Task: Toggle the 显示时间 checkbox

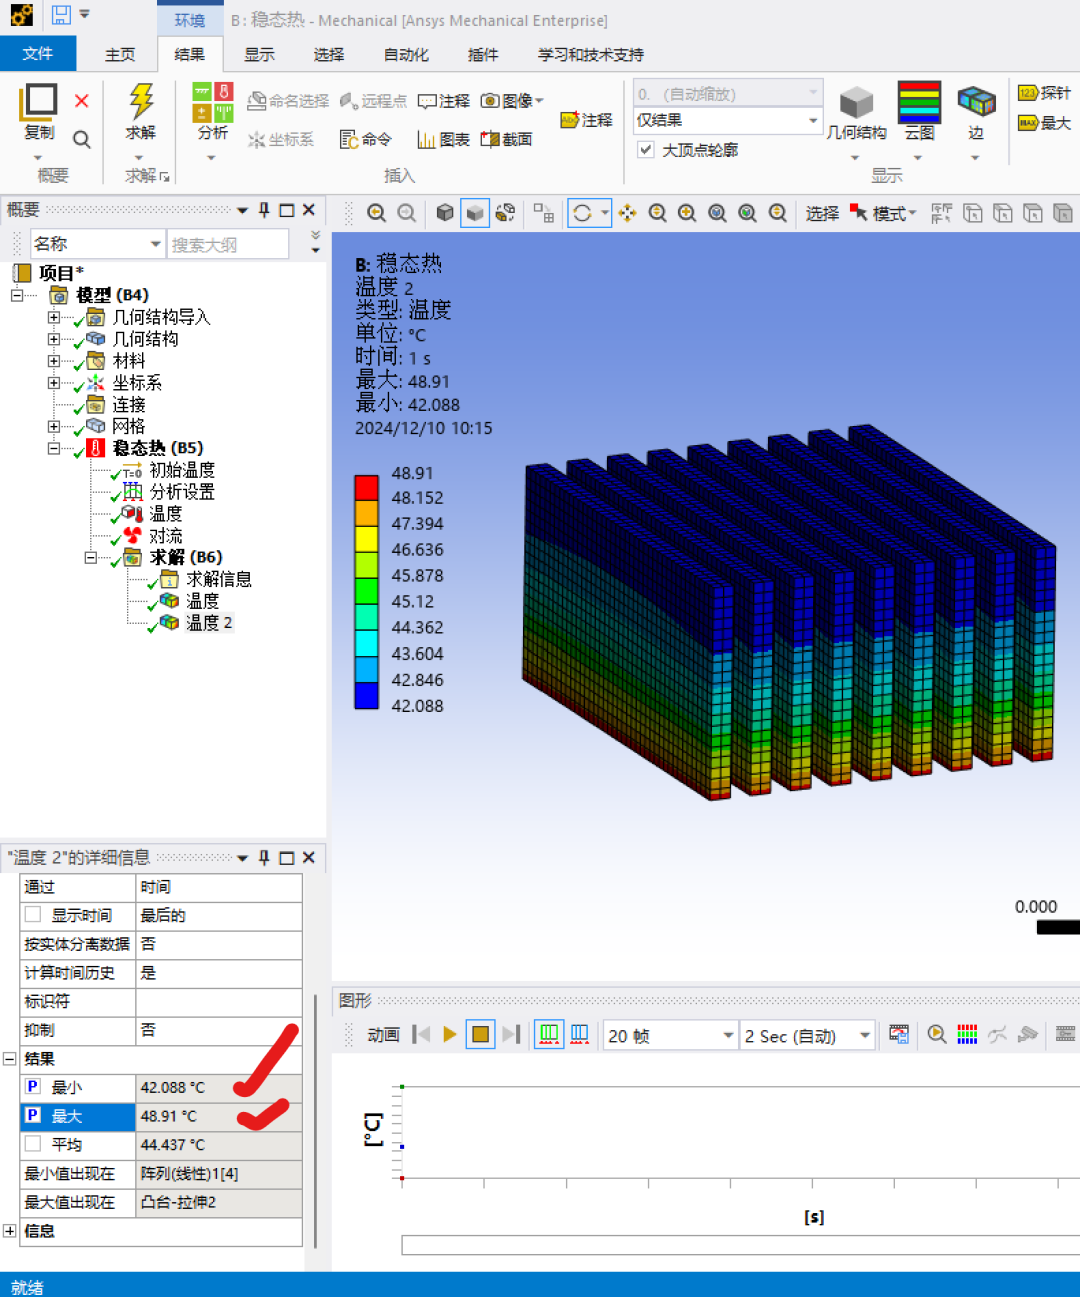Action: tap(33, 915)
